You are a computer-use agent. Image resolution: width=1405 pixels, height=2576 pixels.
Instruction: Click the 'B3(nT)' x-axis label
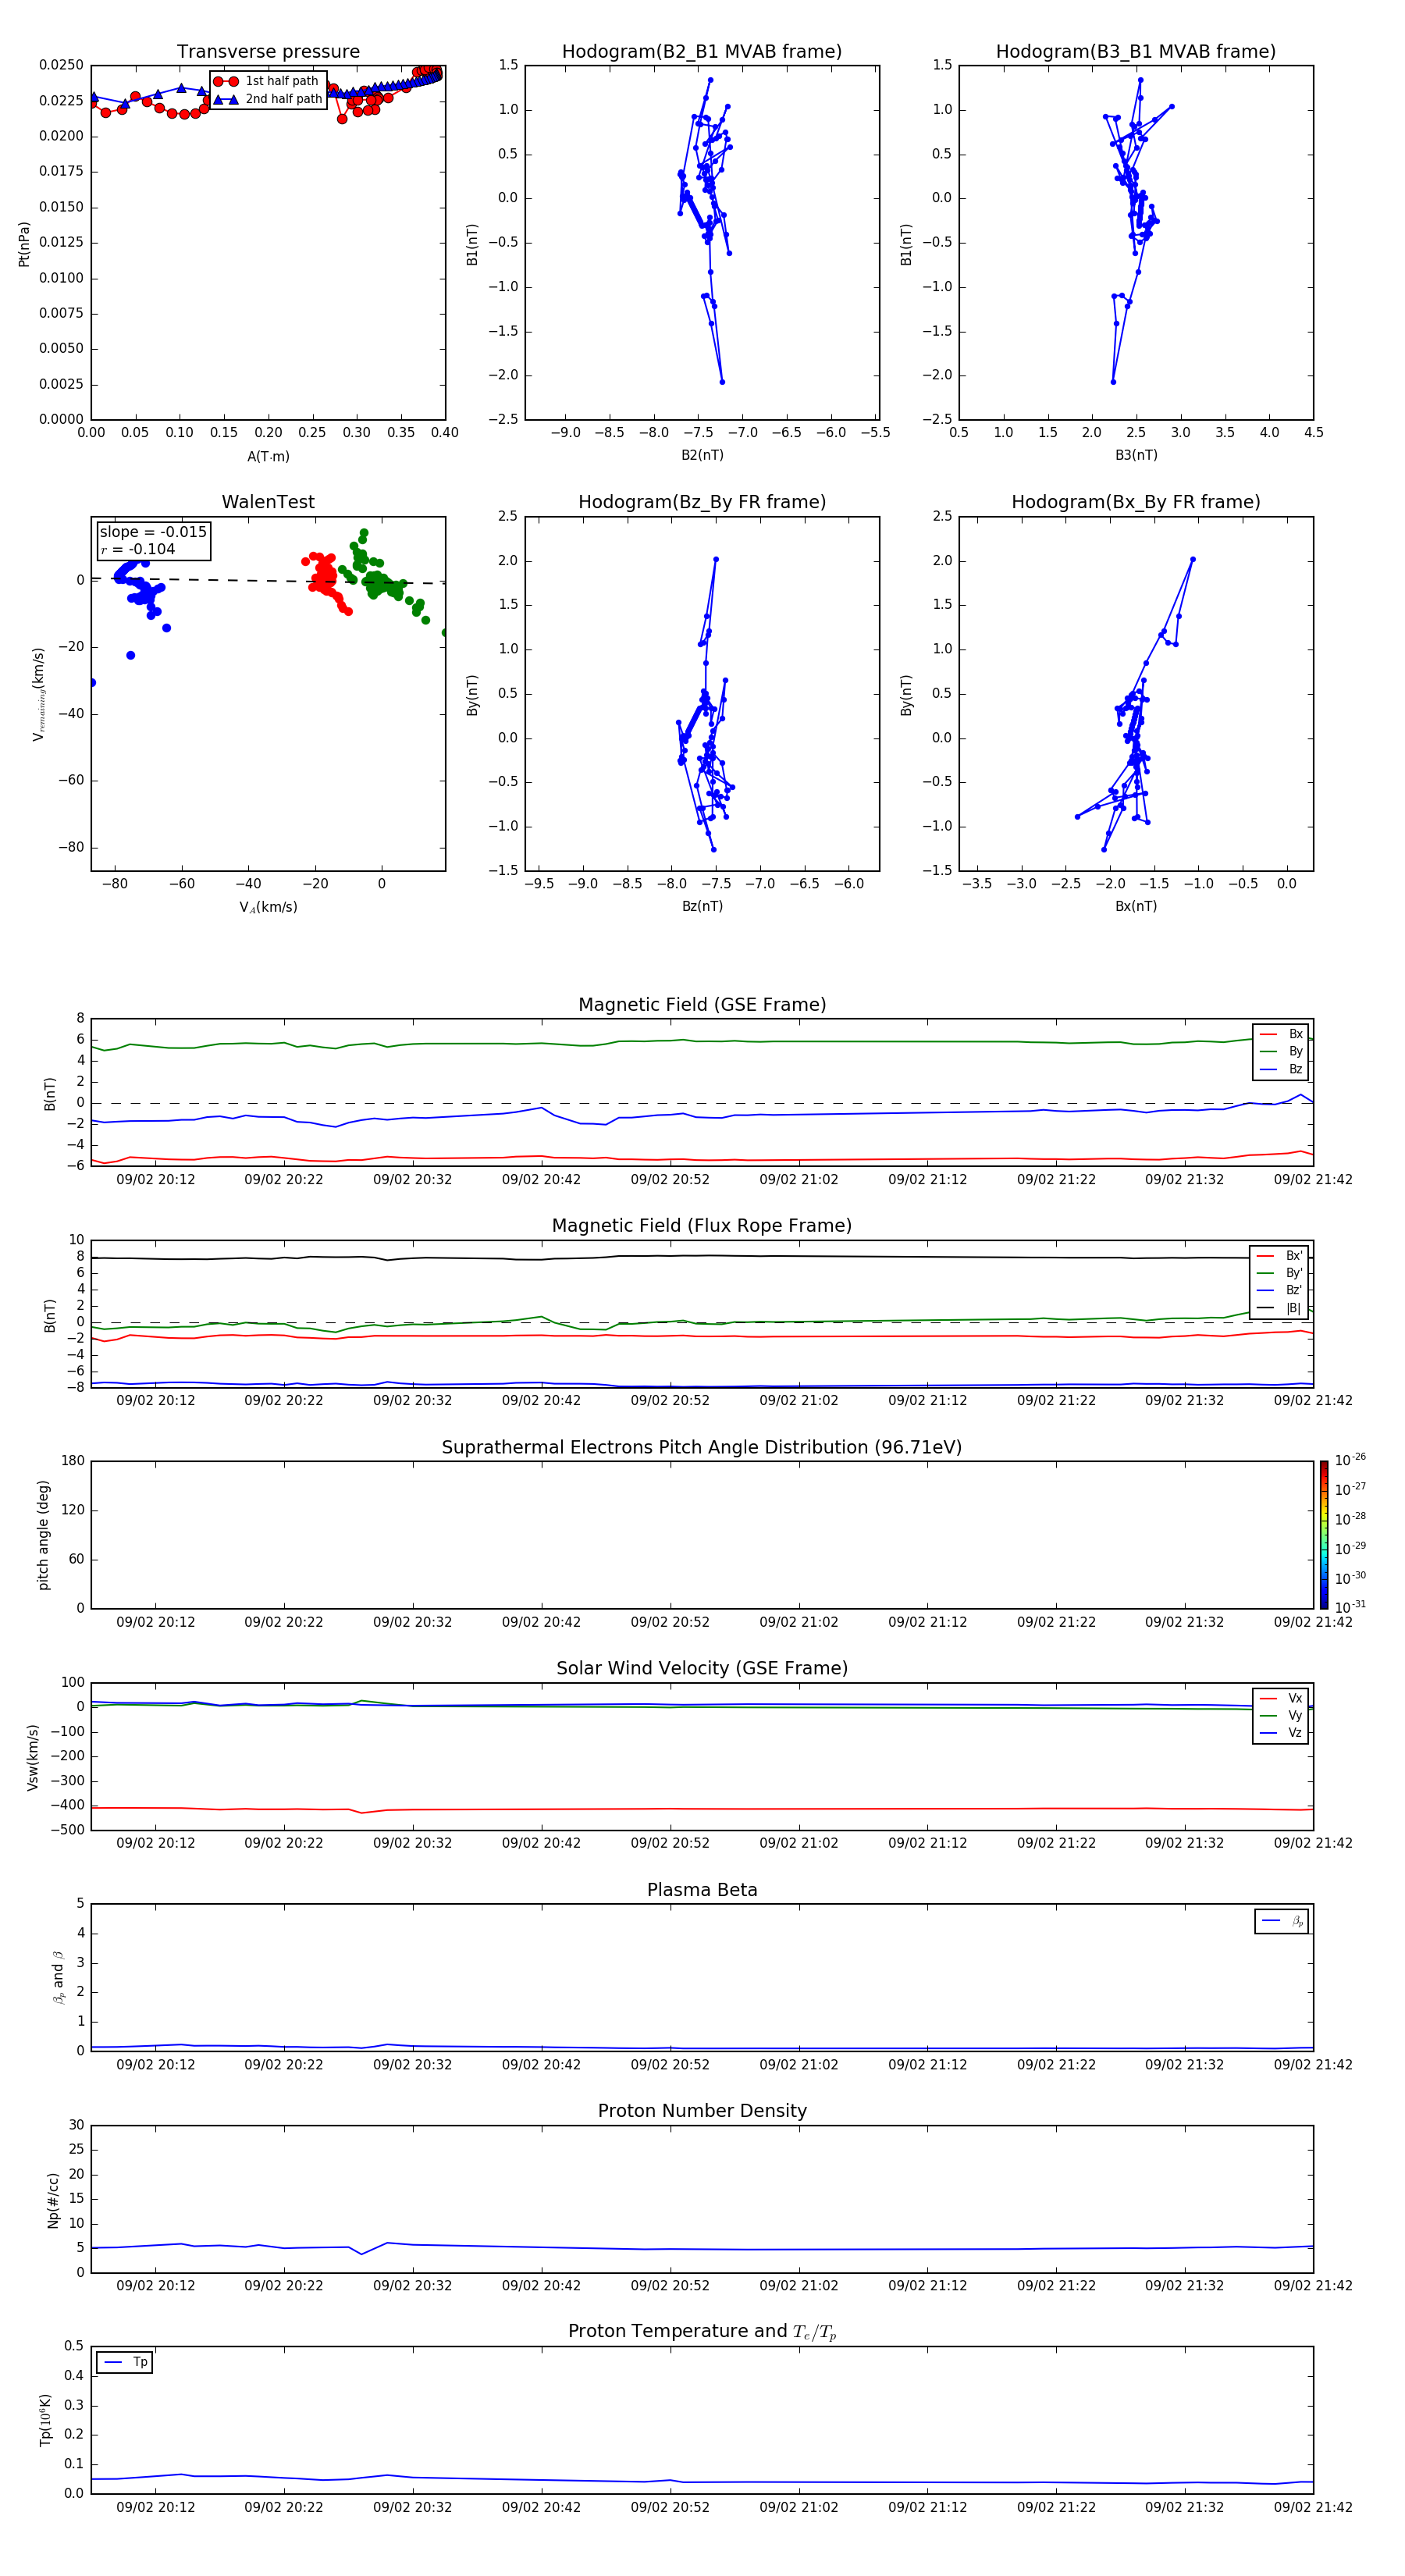tap(1136, 455)
